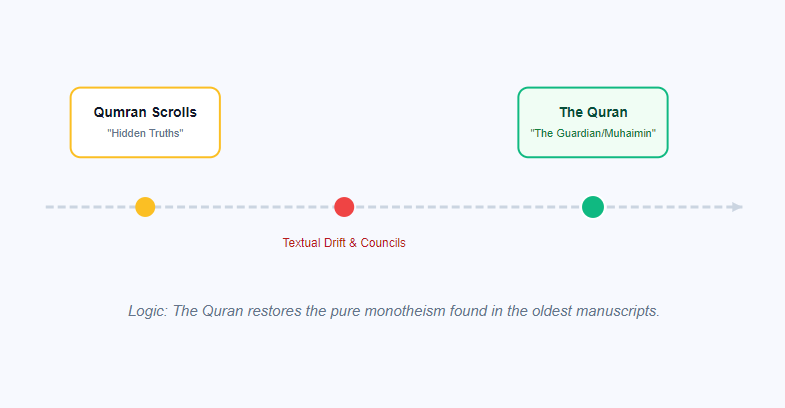
Task: Click "The Guardian/Muhaimin" subtitle text
Action: click(593, 133)
